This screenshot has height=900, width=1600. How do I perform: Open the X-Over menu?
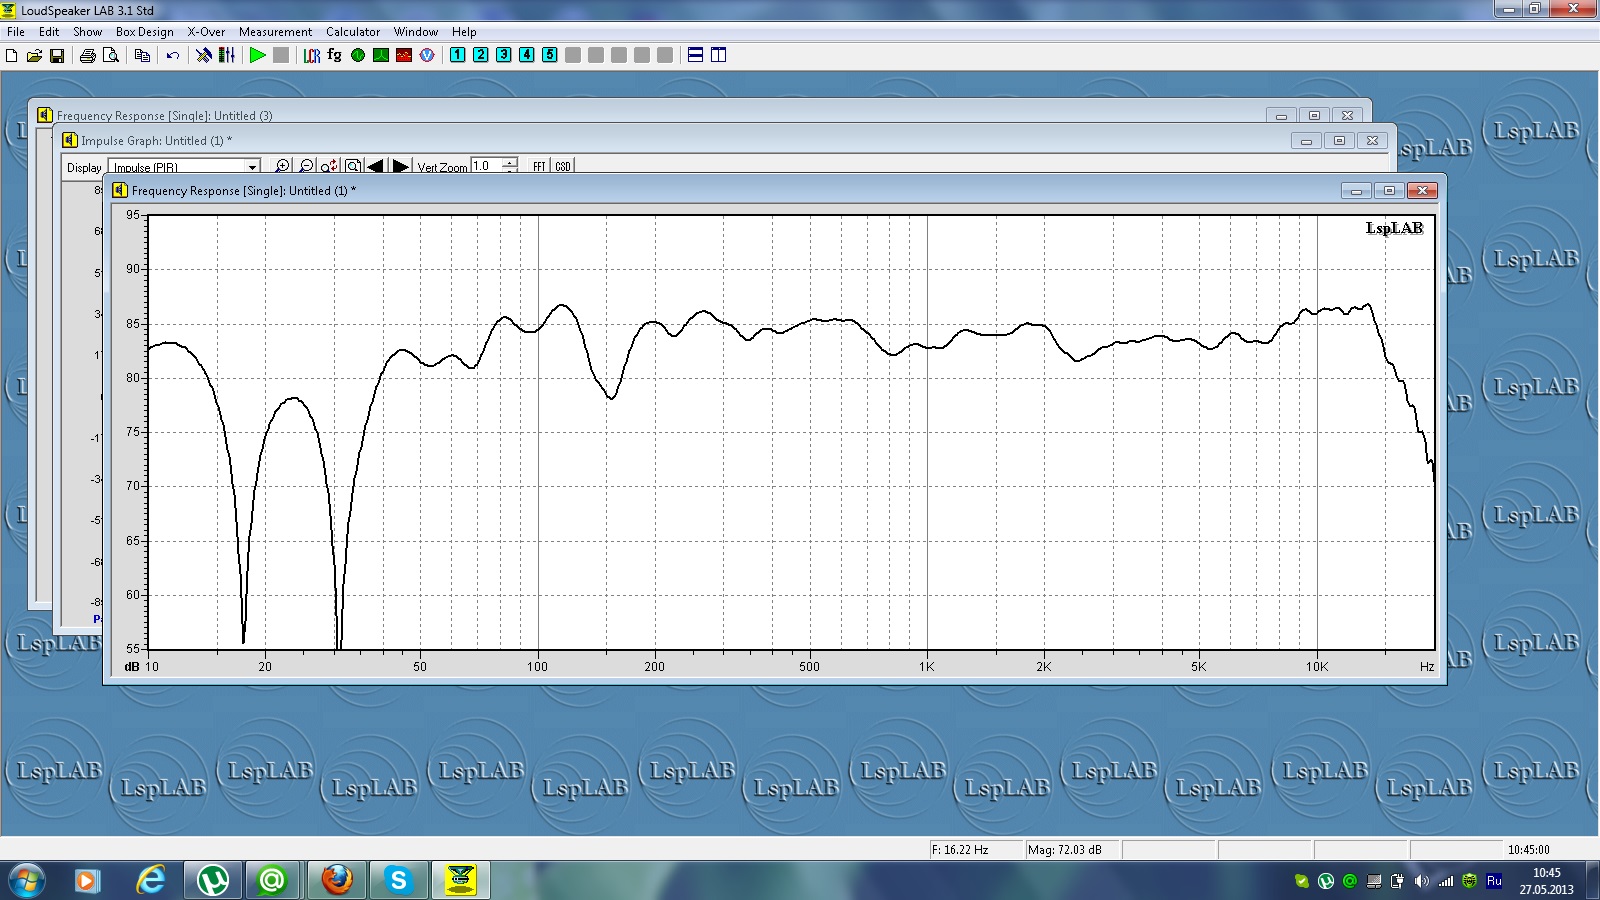pos(206,32)
